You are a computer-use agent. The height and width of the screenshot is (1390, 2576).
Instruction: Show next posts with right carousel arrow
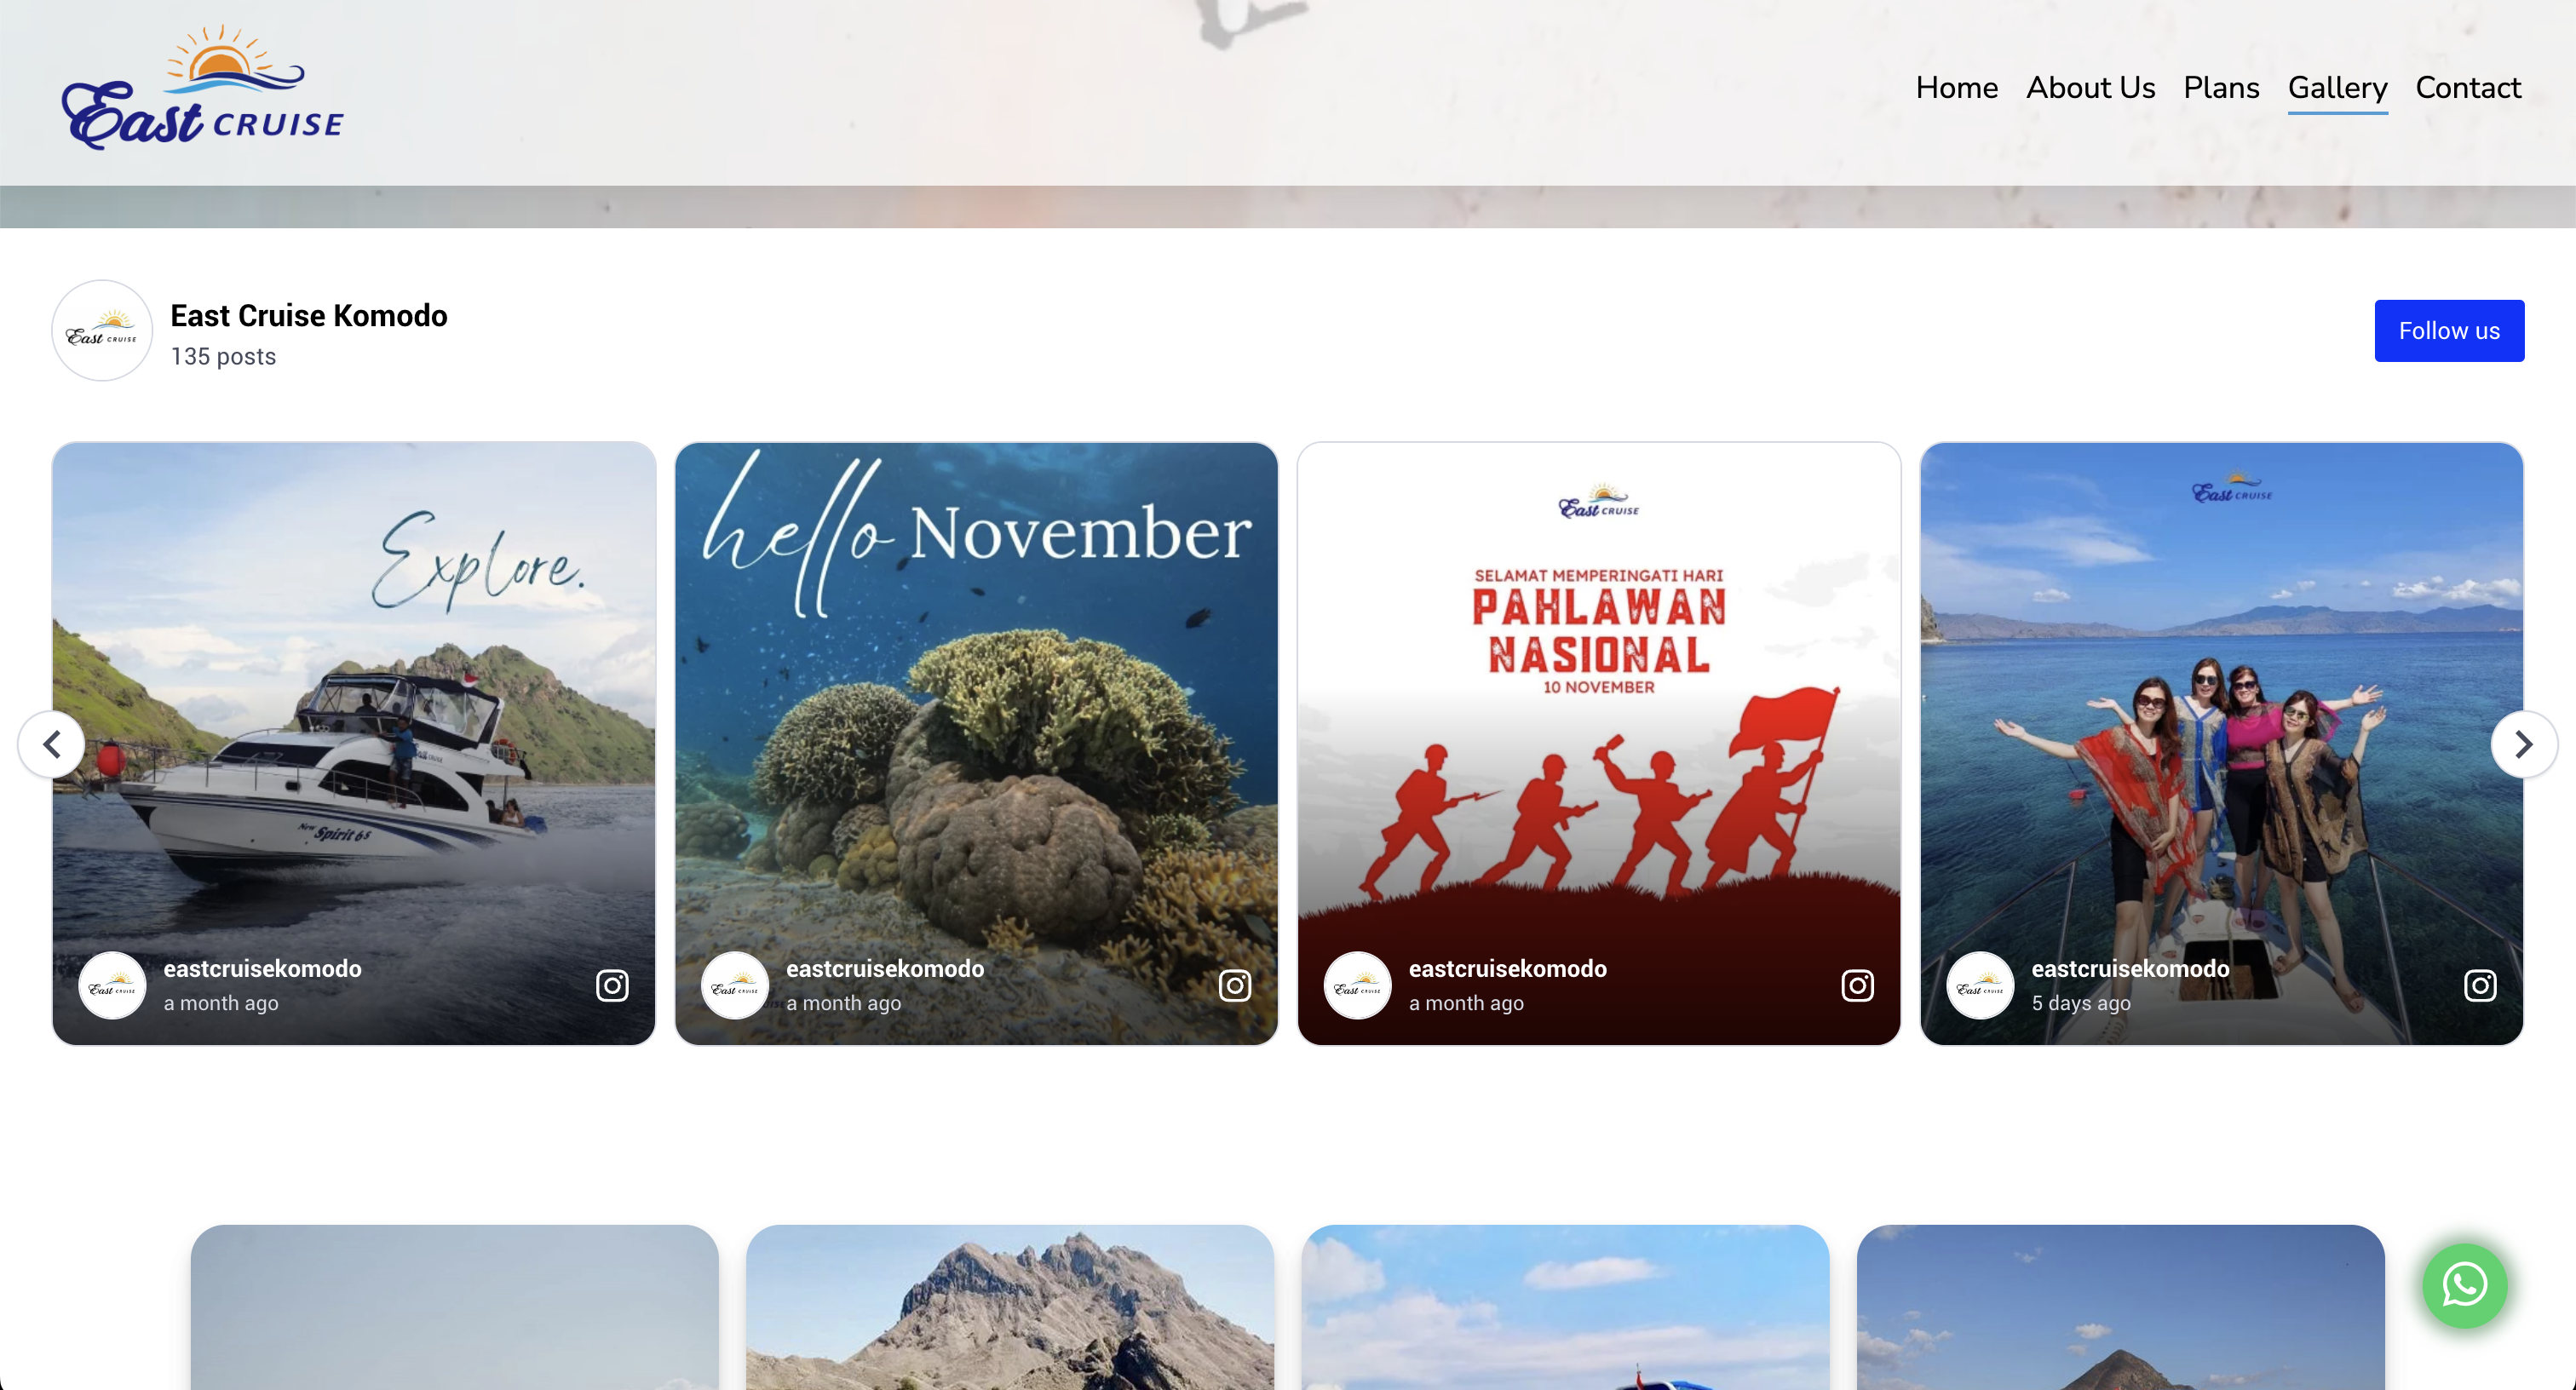2524,744
